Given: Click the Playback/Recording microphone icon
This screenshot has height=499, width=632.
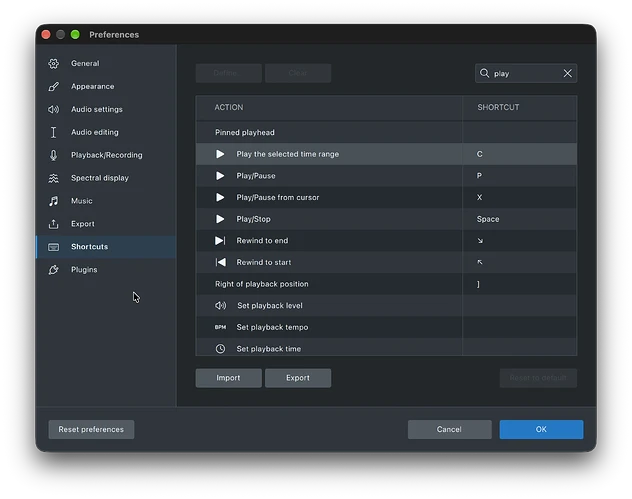Looking at the screenshot, I should click(54, 155).
